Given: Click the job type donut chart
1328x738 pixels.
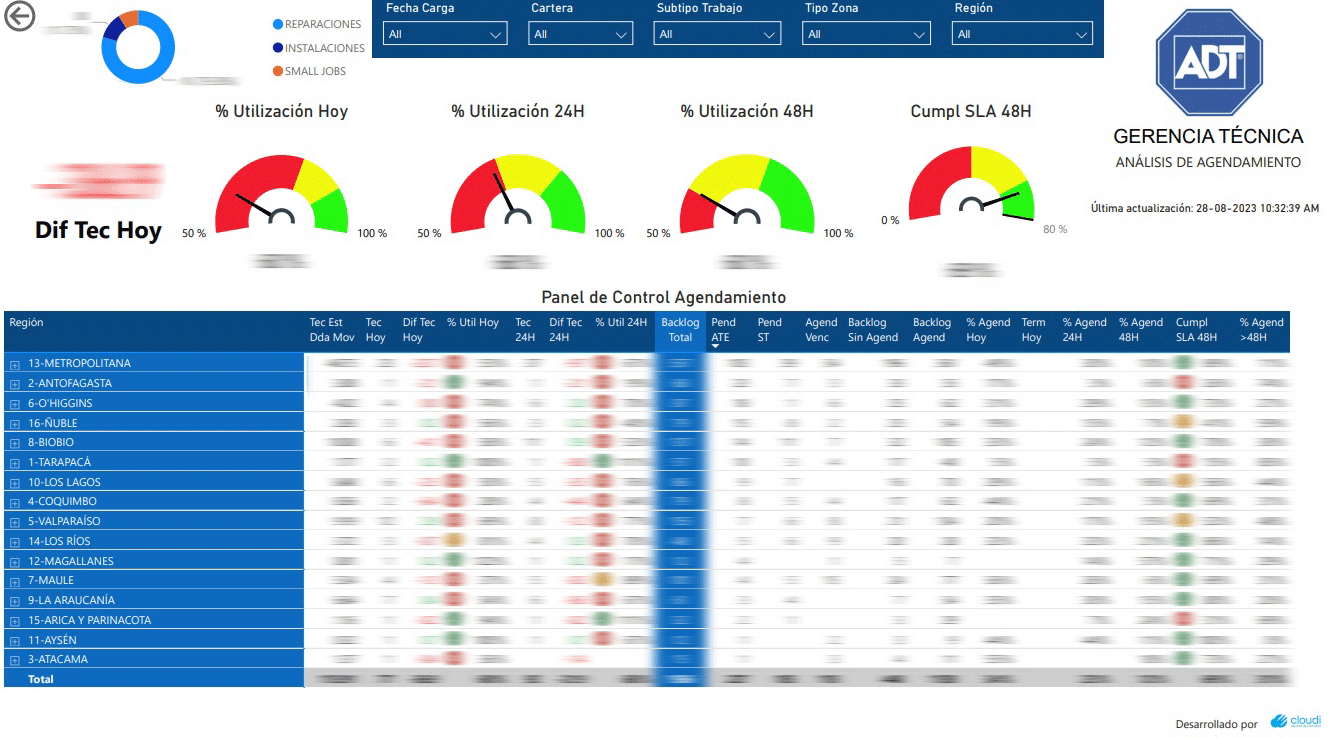Looking at the screenshot, I should 138,47.
